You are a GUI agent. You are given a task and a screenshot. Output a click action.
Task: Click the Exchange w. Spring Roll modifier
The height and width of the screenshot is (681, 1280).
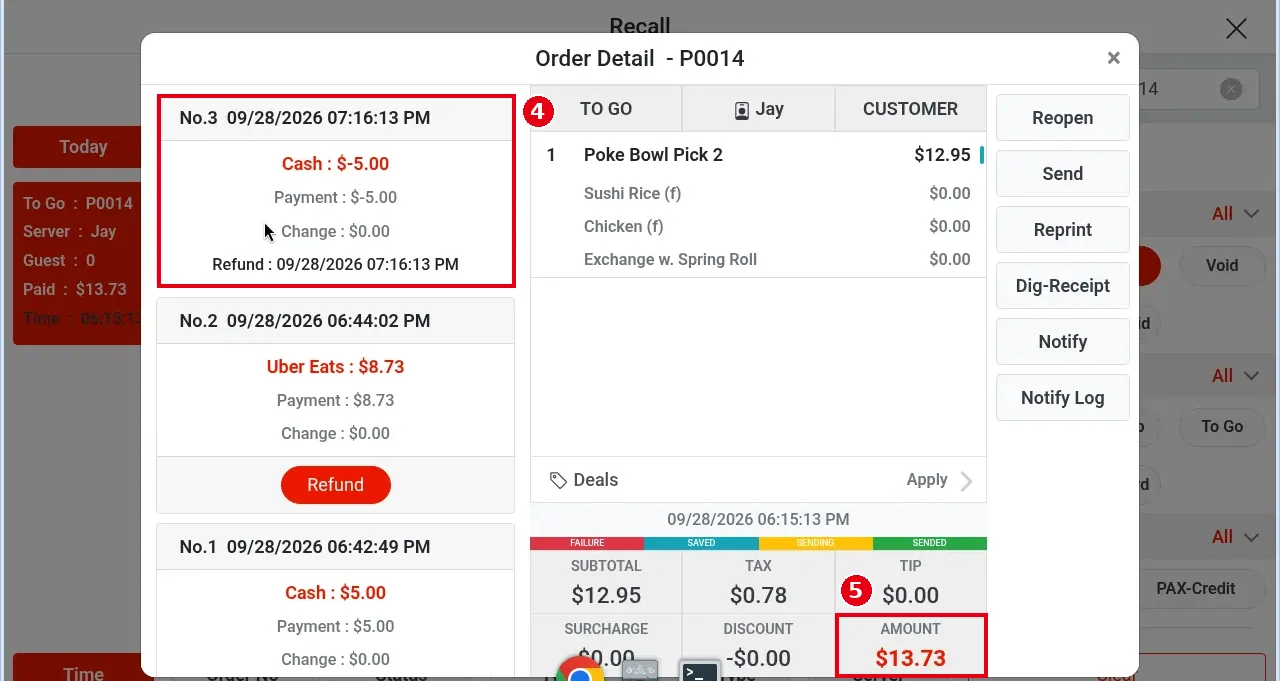(x=670, y=260)
